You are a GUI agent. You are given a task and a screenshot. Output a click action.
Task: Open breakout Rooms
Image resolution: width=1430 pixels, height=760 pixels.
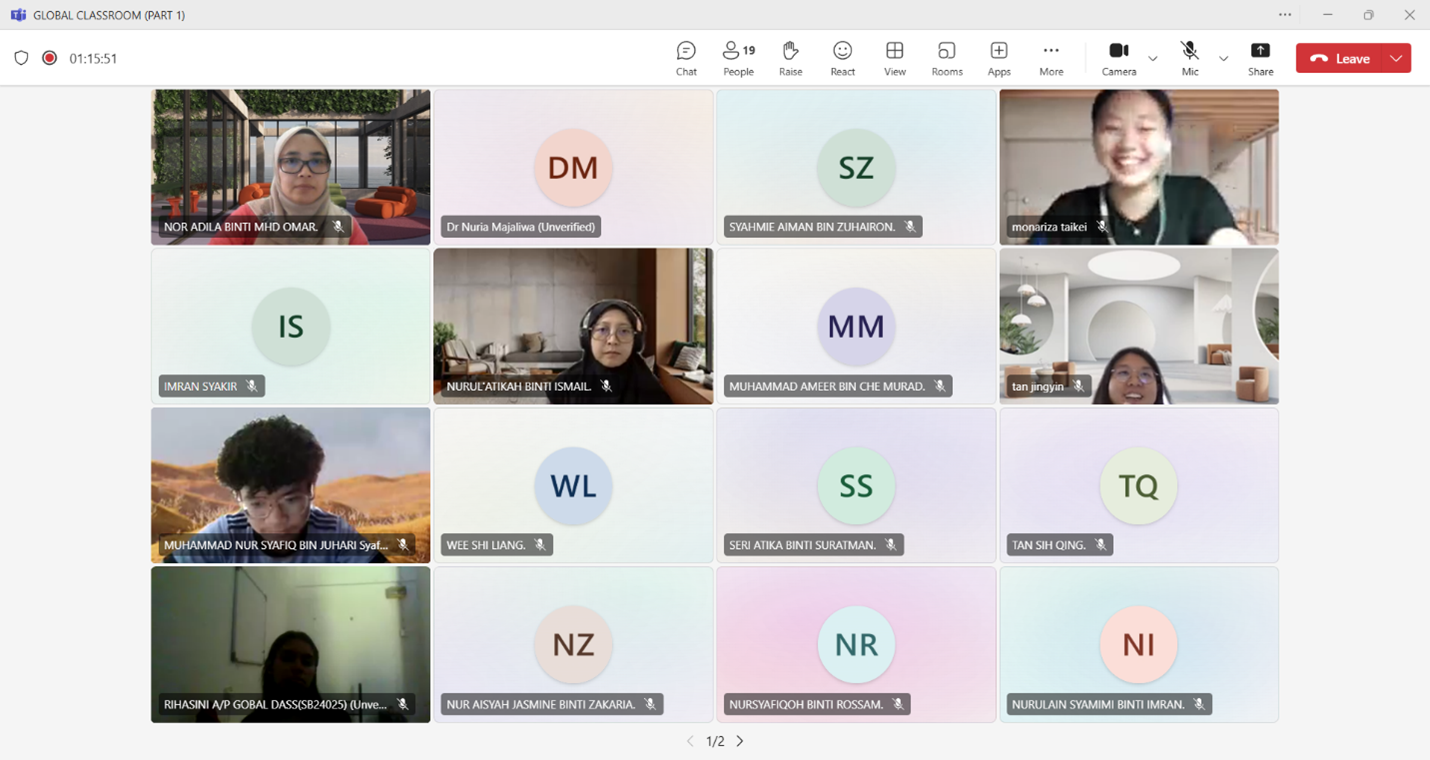click(x=946, y=58)
